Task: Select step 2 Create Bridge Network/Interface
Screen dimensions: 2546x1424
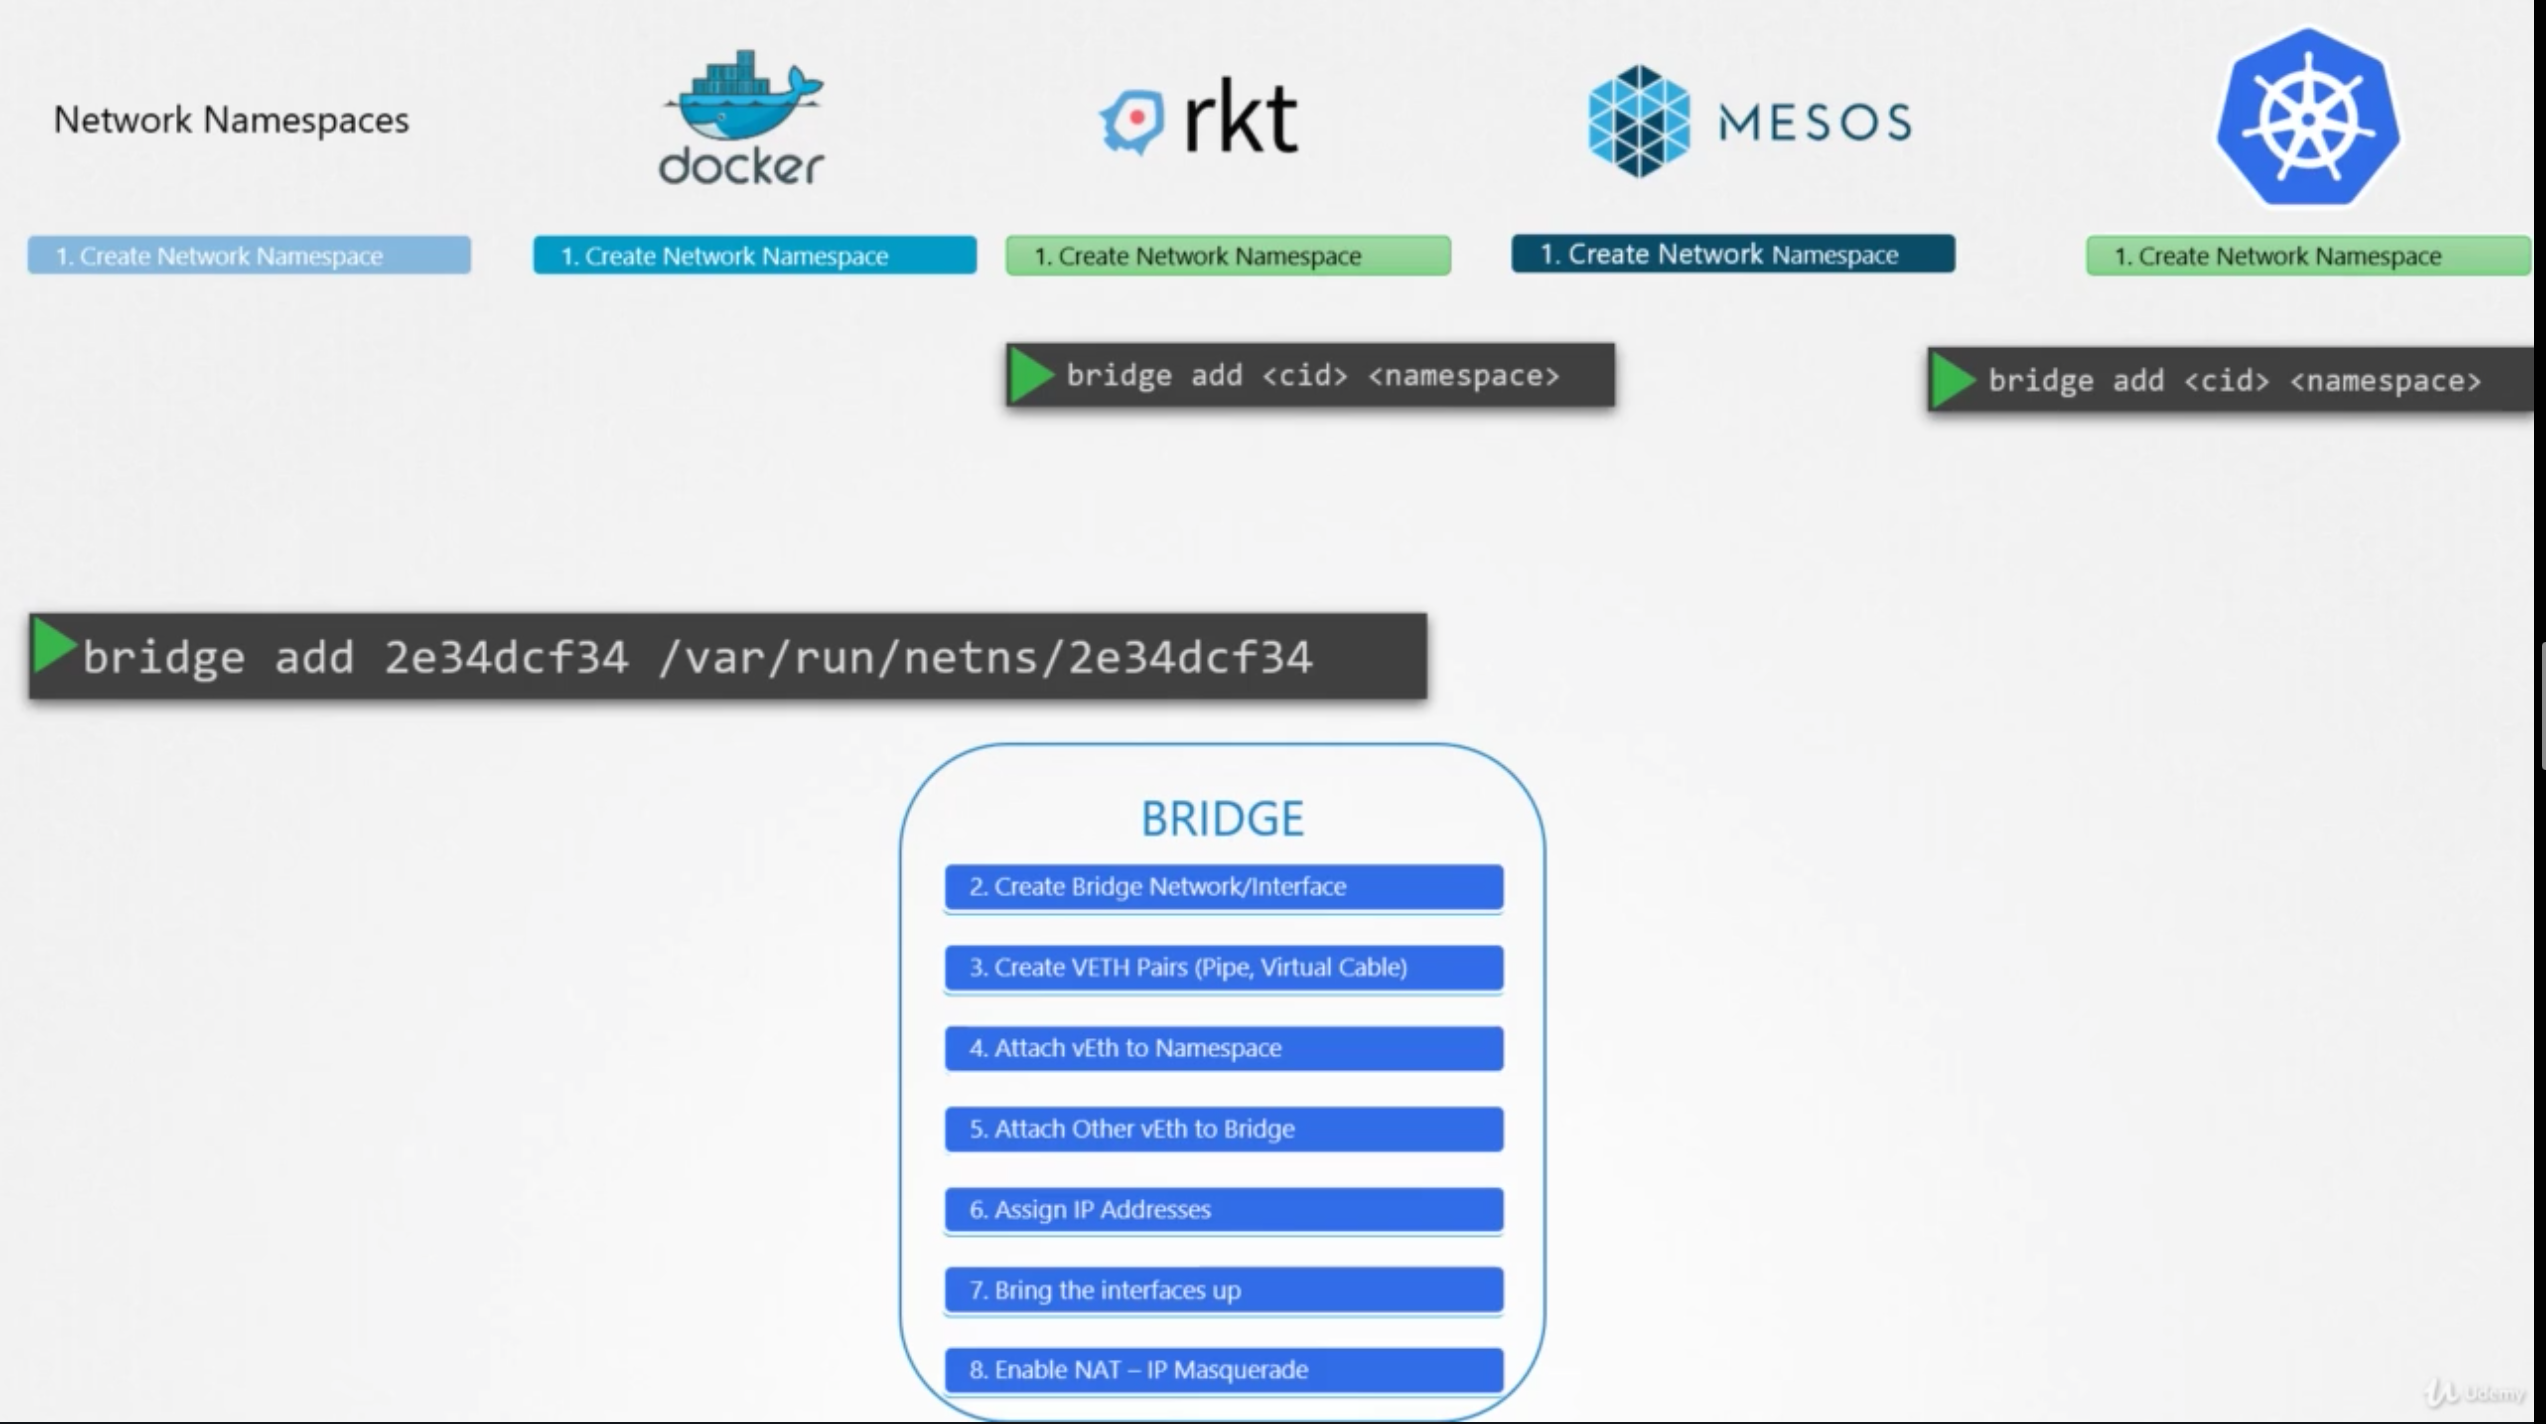Action: click(1223, 886)
